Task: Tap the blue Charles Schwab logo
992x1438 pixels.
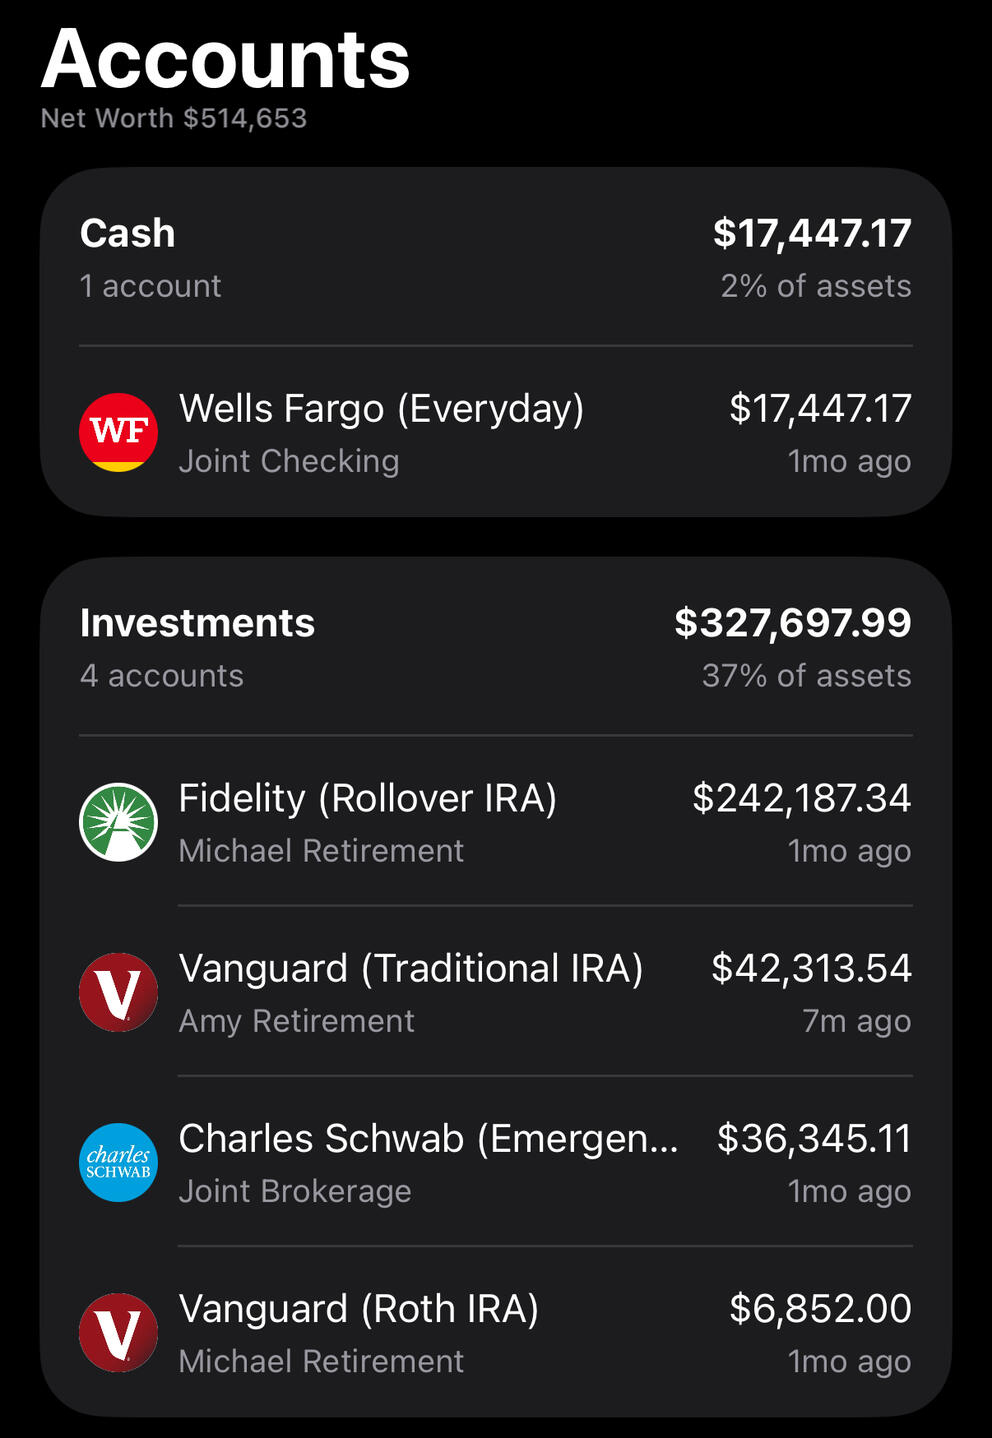Action: pos(118,1162)
